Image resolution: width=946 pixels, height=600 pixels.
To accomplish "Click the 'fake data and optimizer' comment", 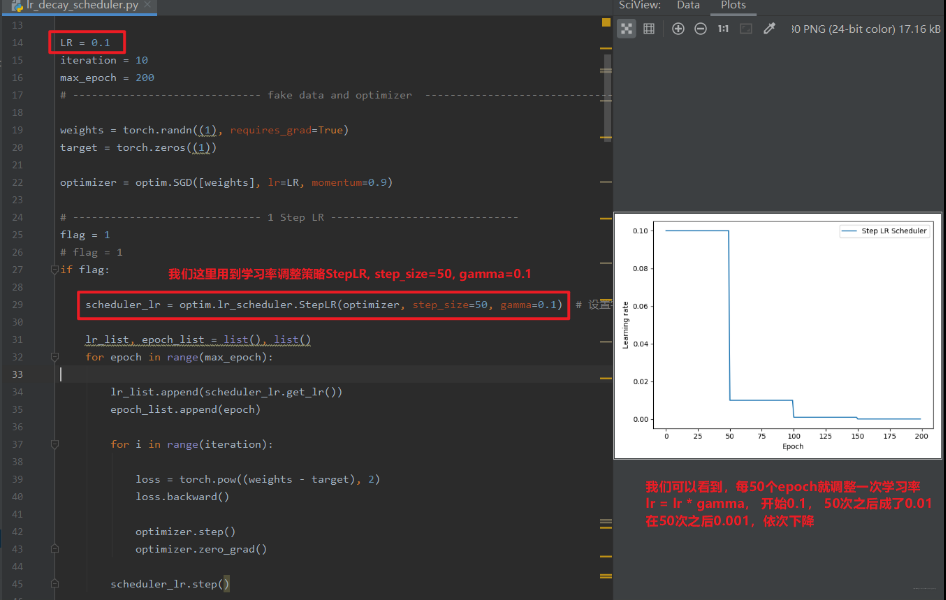I will [340, 95].
